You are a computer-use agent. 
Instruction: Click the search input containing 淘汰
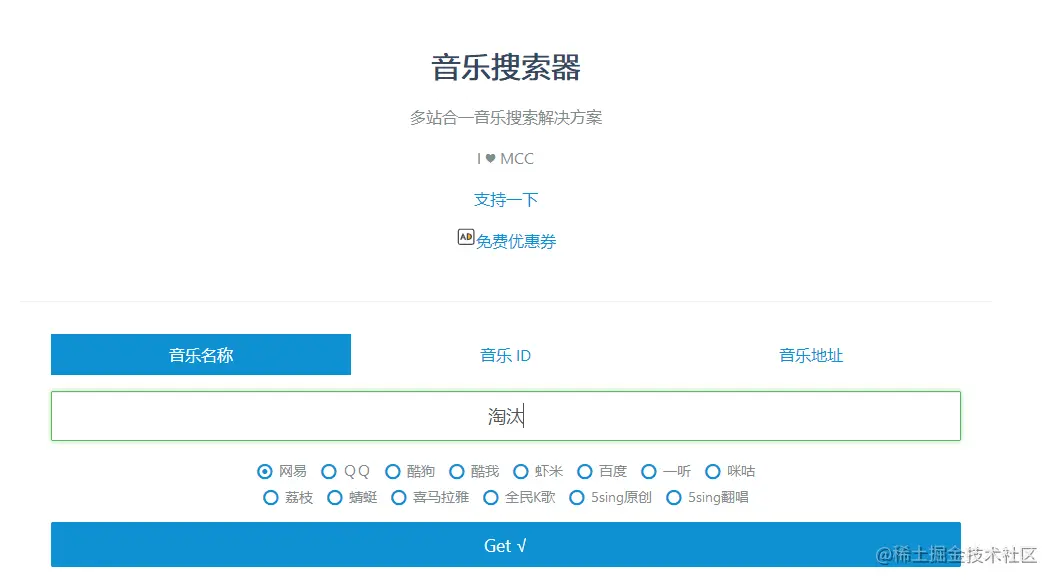[505, 415]
